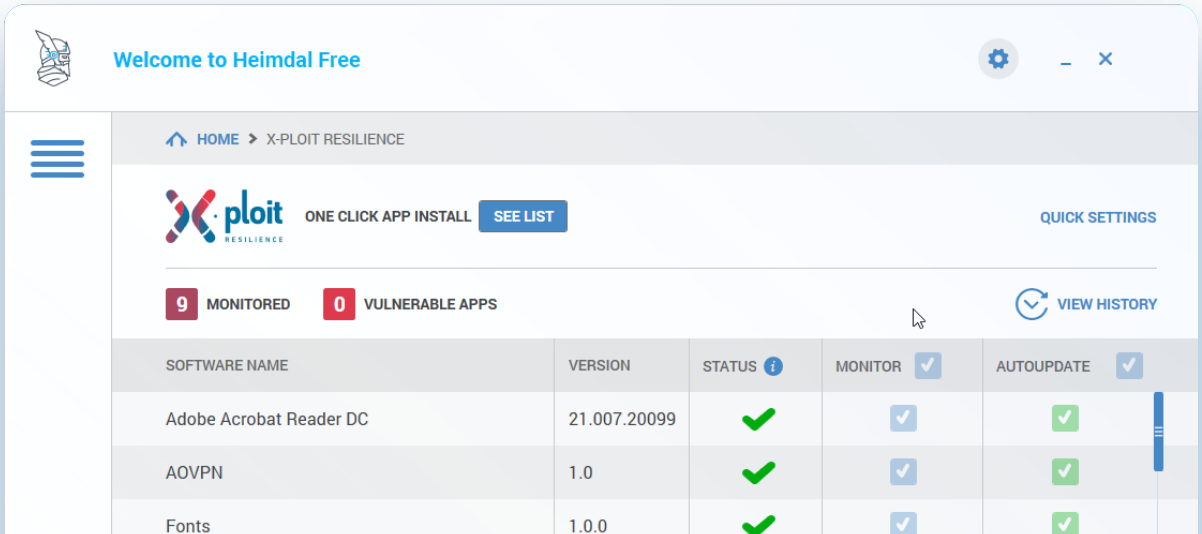This screenshot has height=534, width=1202.
Task: Go to HOME in the breadcrumb
Action: (x=218, y=139)
